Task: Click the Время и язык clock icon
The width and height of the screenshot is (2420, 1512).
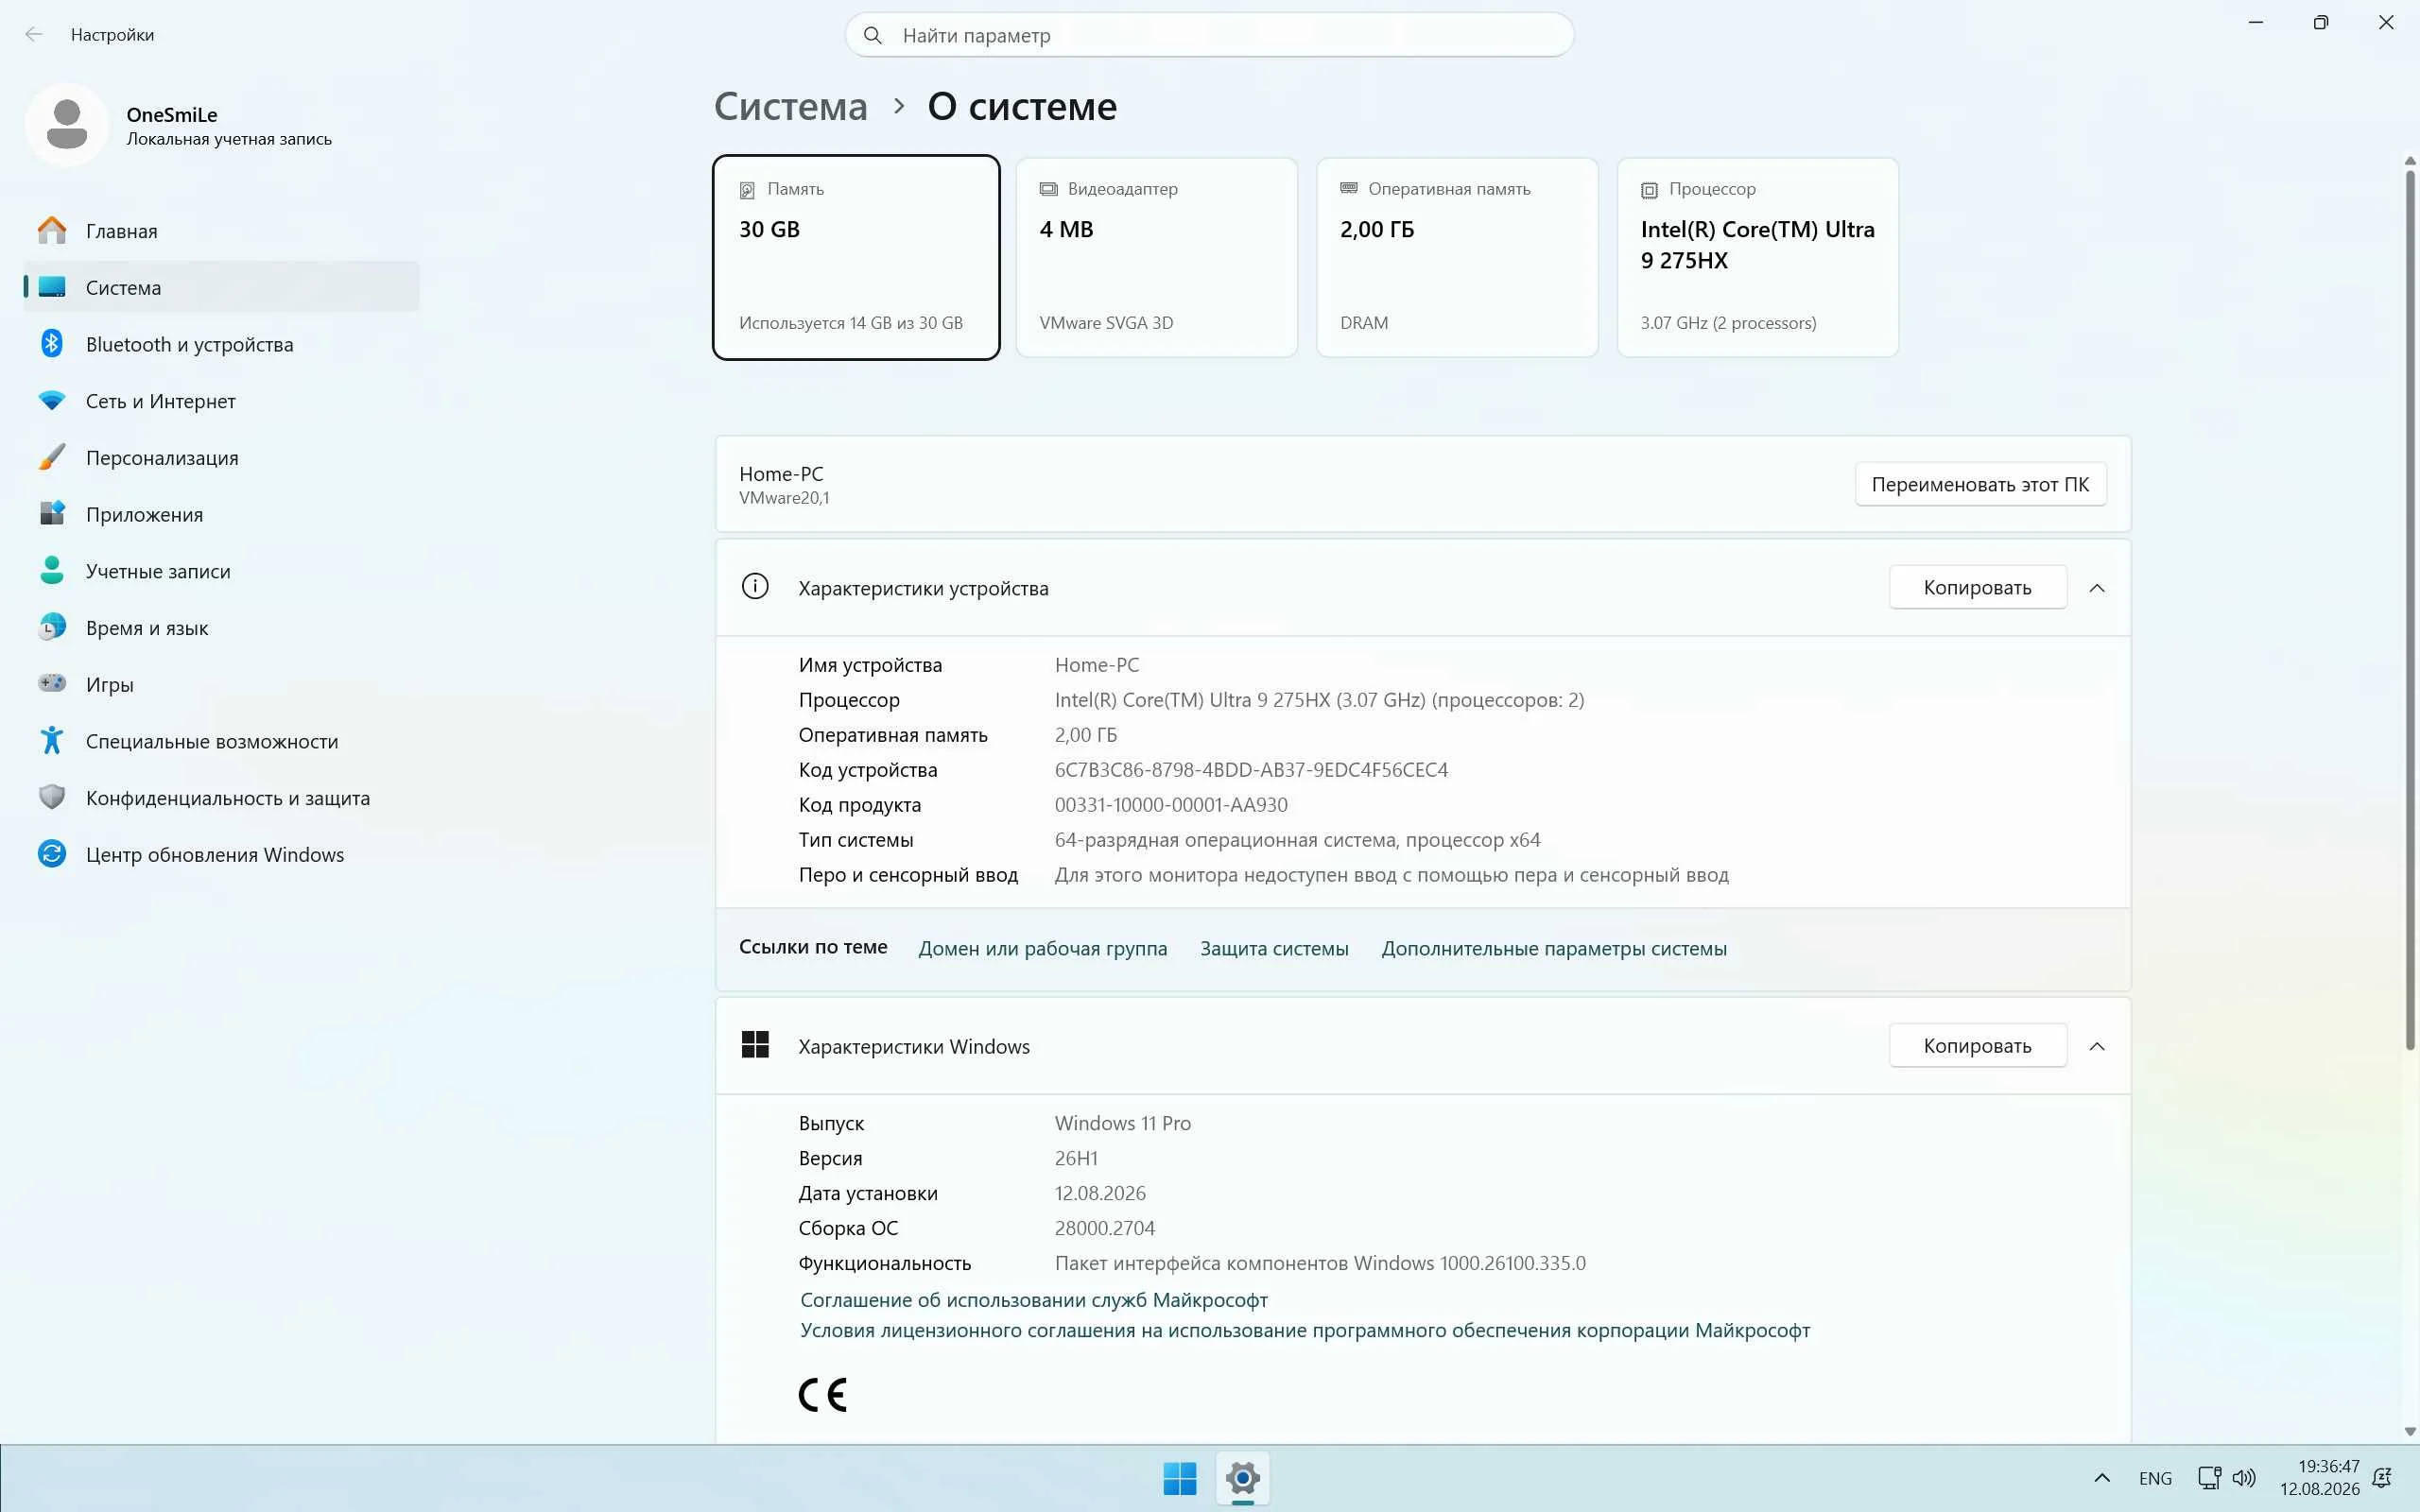Action: tap(52, 628)
